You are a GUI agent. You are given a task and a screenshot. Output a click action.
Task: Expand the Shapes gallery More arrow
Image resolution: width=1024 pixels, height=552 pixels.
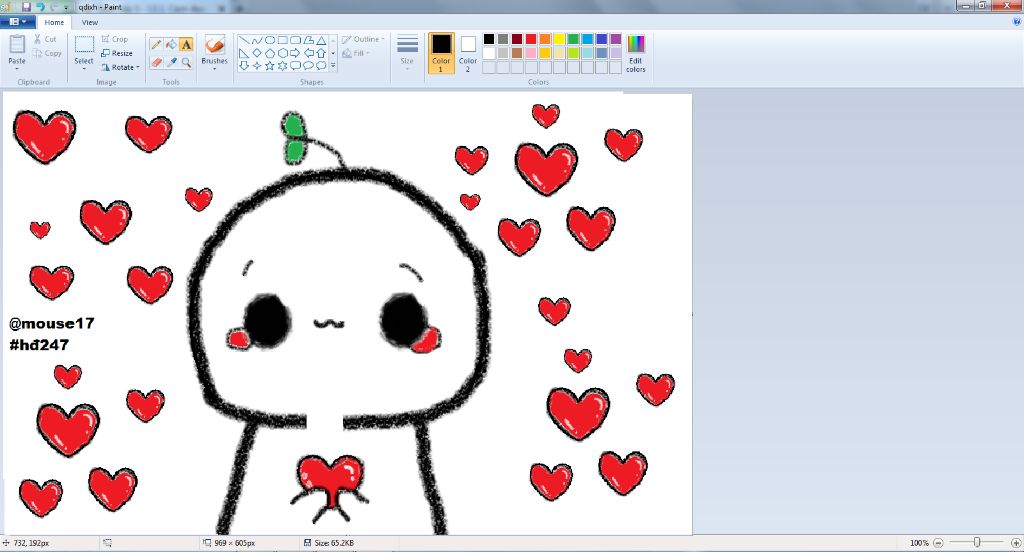pyautogui.click(x=333, y=65)
